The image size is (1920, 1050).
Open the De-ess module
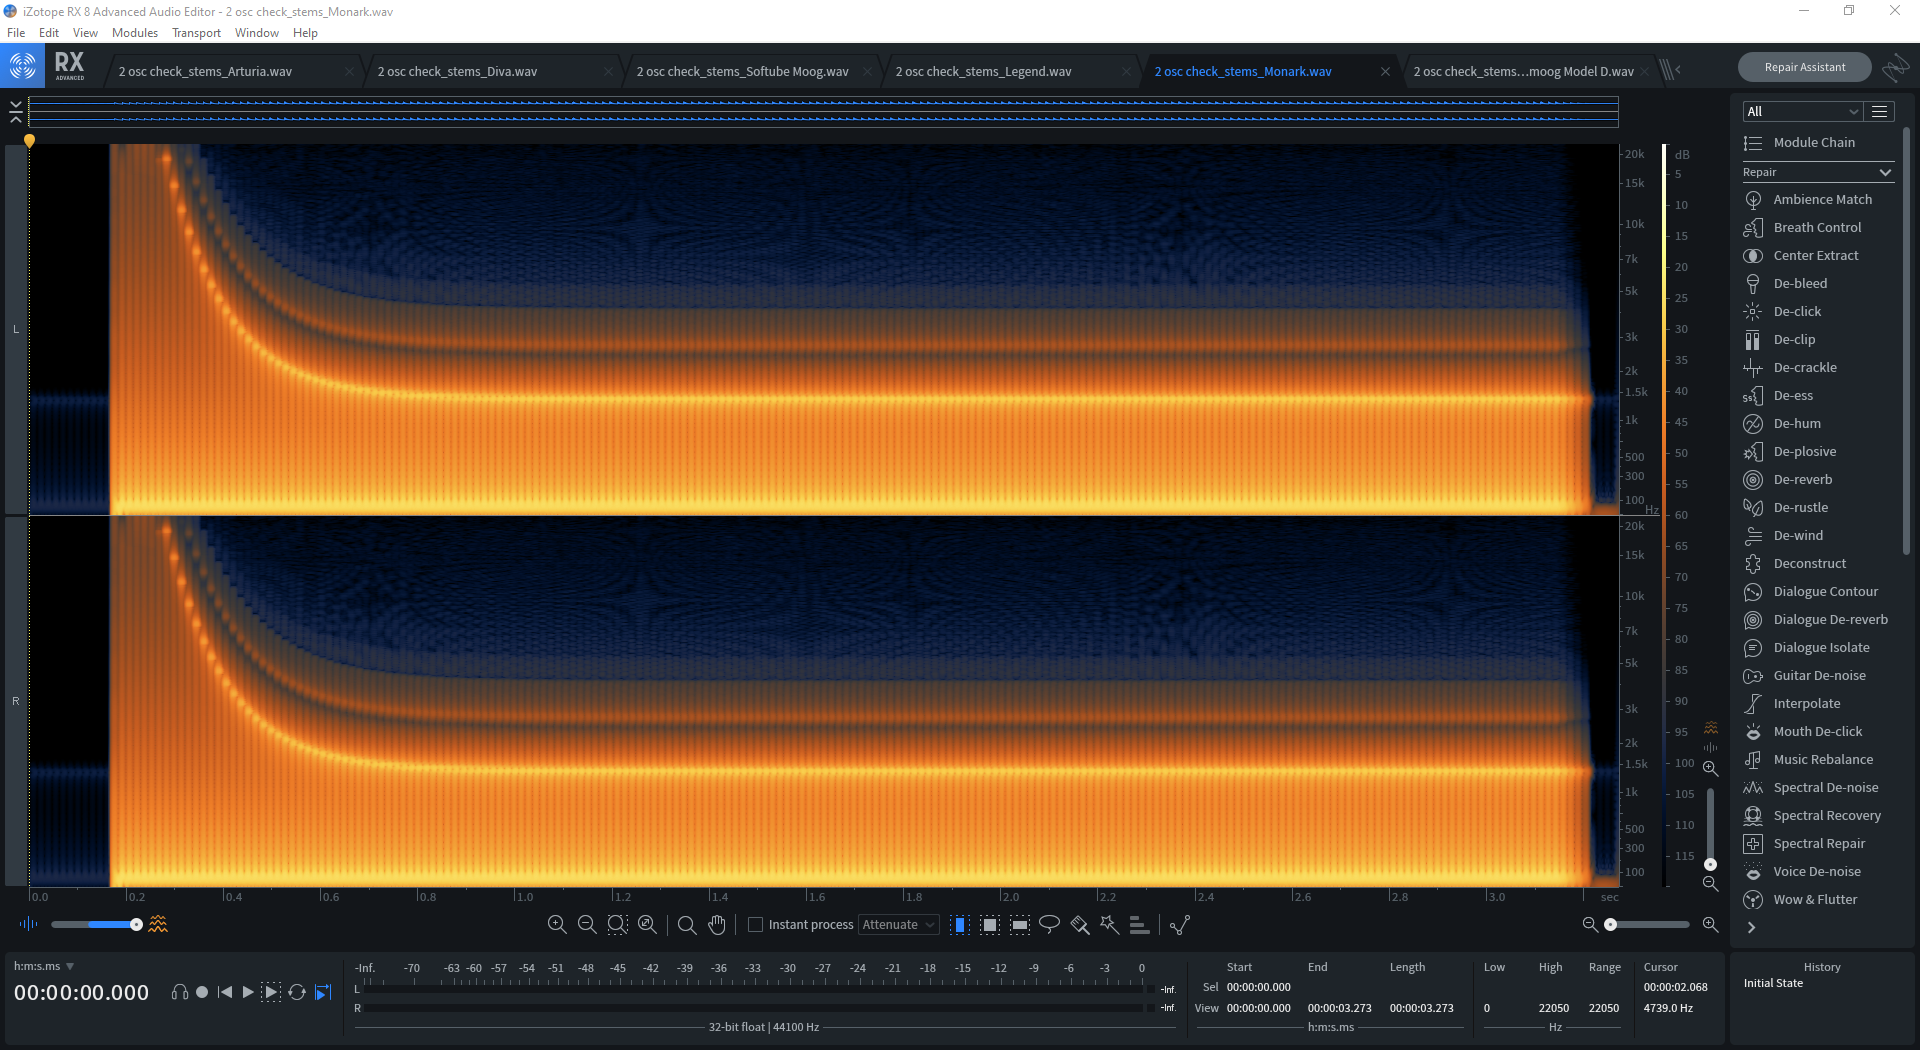[x=1778, y=396]
